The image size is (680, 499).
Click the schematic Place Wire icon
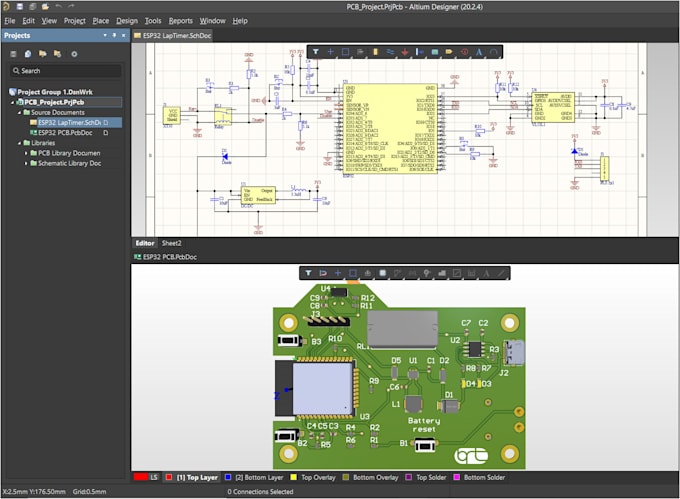click(390, 52)
